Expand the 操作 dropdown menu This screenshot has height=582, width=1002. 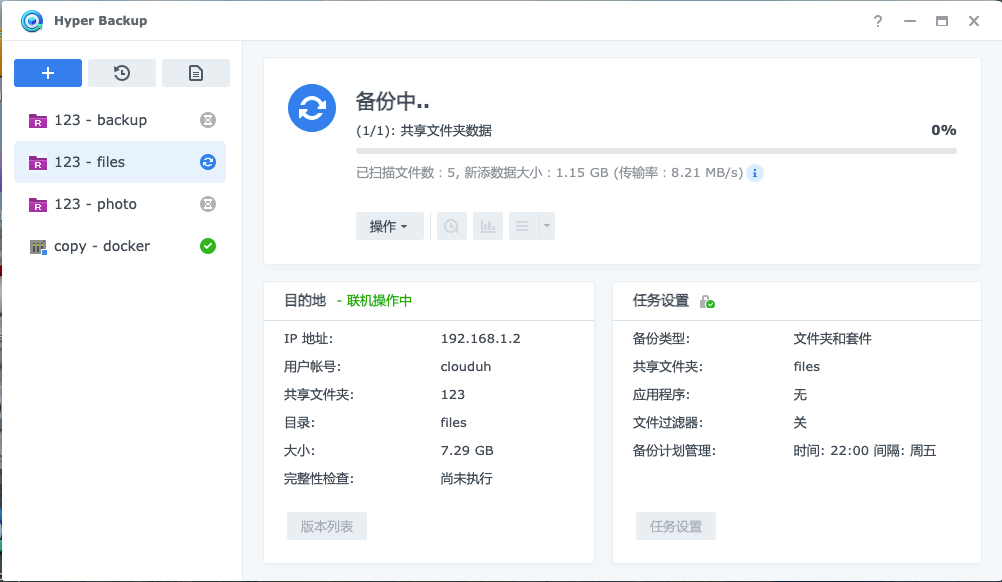tap(389, 226)
